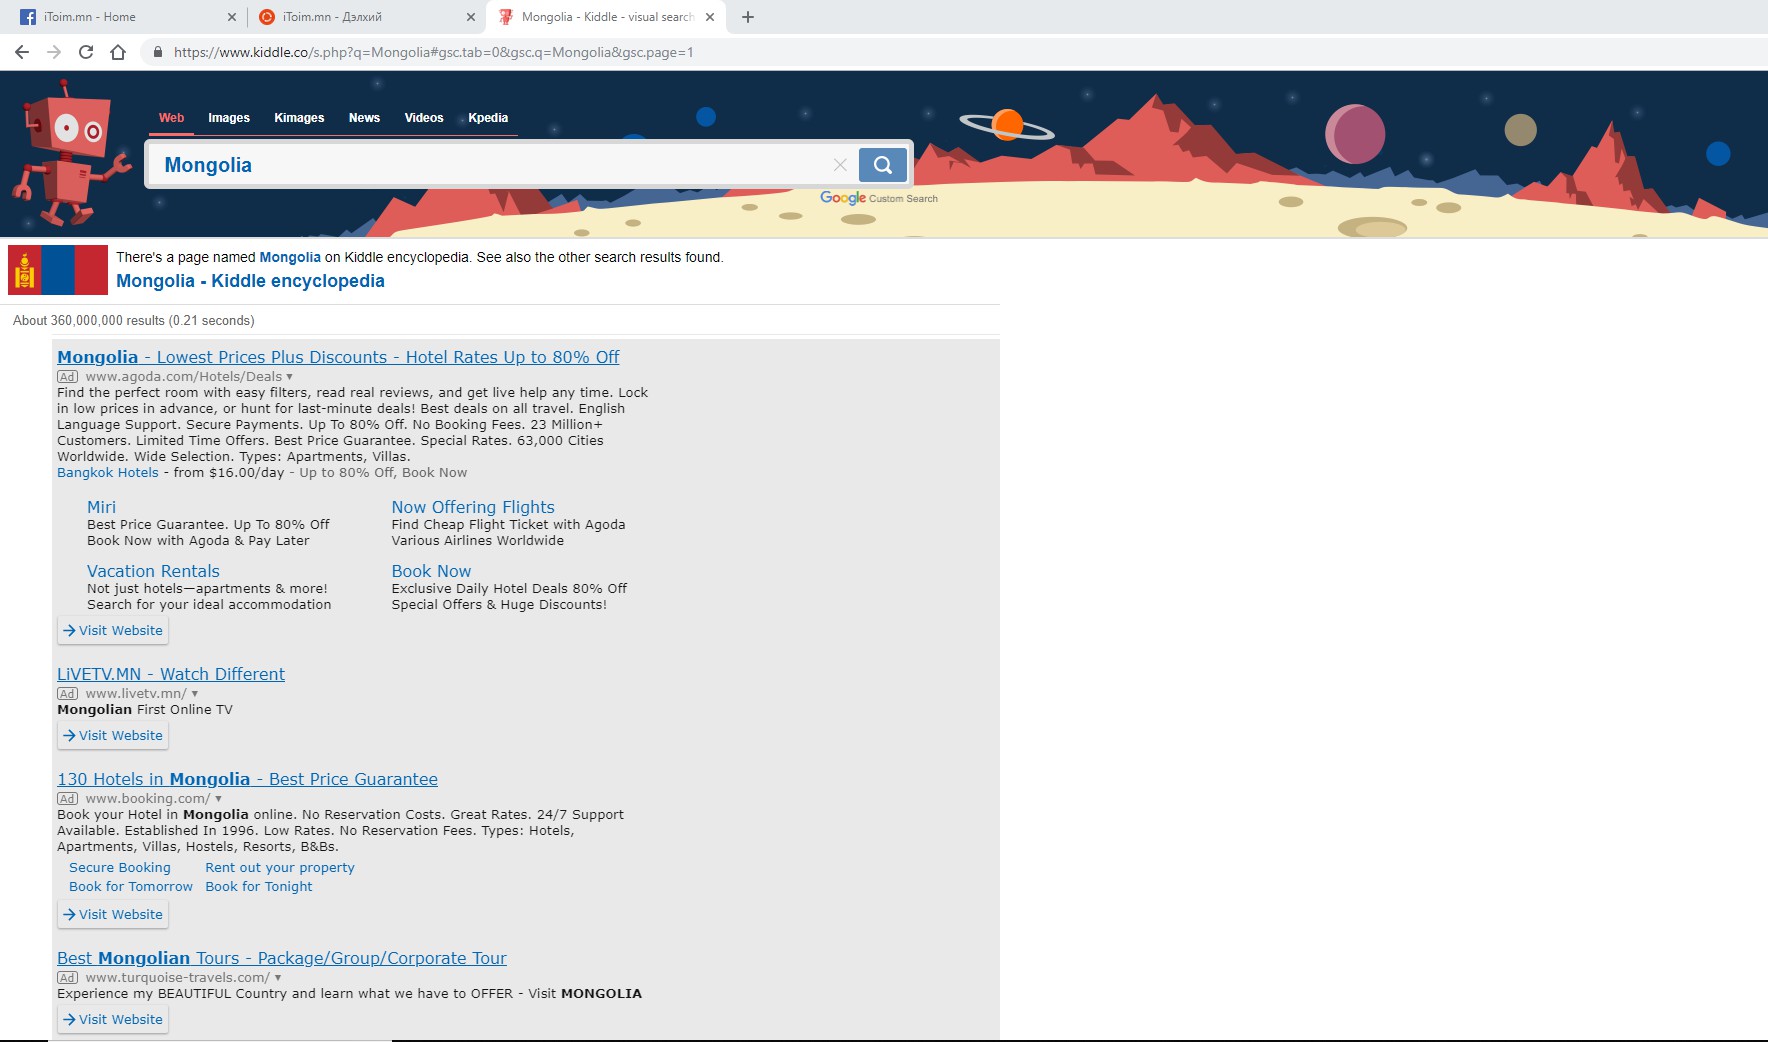Click Visit Website under the Agoda ad
Screen dimensions: 1768x1042
pyautogui.click(x=113, y=630)
